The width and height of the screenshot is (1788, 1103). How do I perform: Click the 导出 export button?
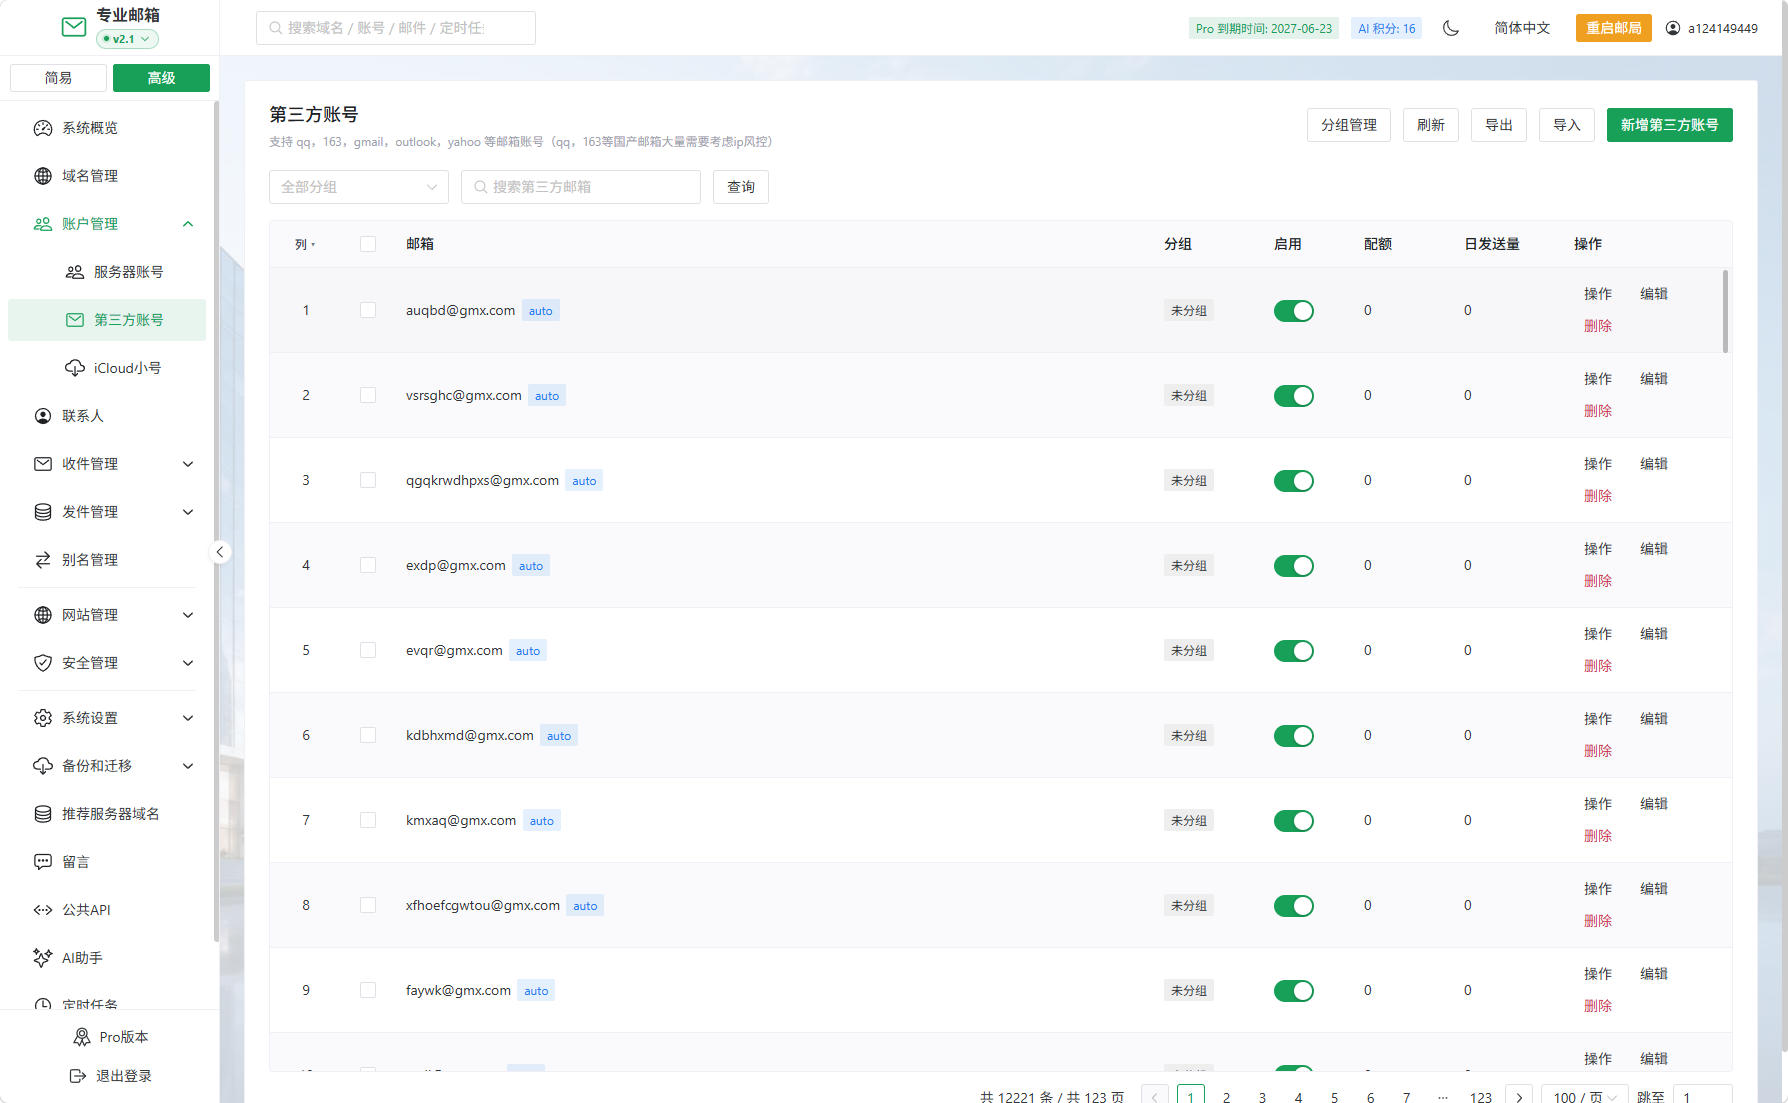[1499, 125]
